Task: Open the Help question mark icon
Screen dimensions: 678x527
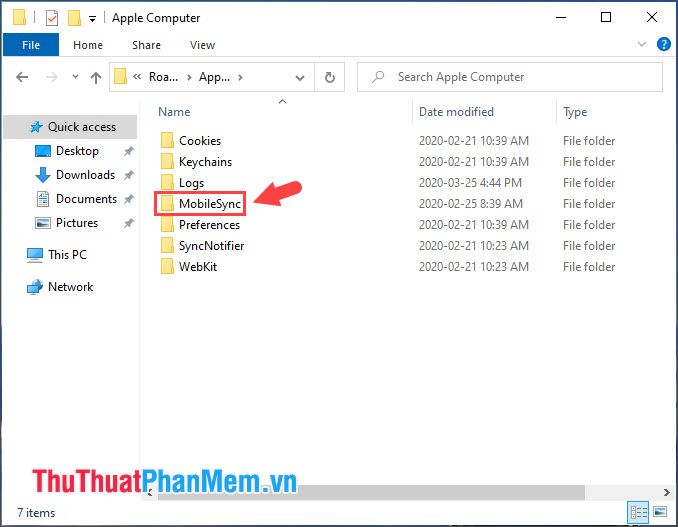Action: coord(663,44)
